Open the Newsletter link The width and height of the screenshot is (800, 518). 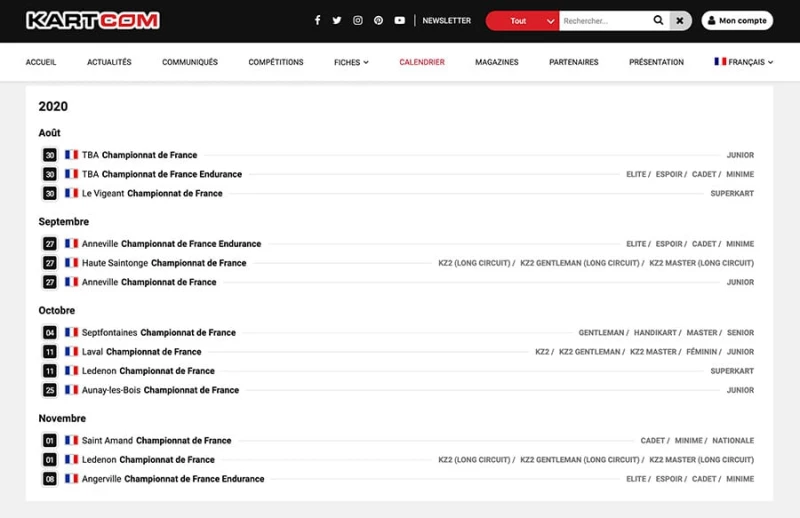(446, 20)
